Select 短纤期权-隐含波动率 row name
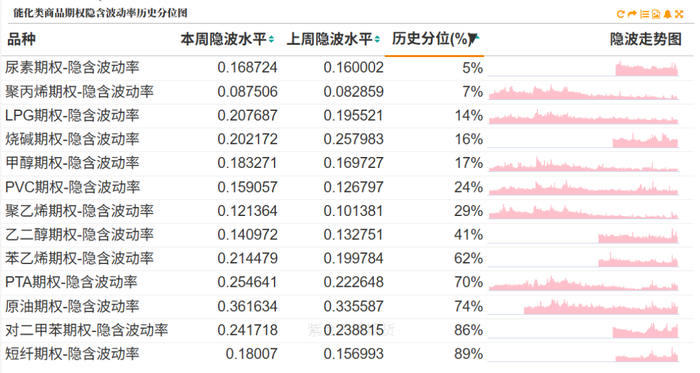This screenshot has width=700, height=373. (x=72, y=354)
